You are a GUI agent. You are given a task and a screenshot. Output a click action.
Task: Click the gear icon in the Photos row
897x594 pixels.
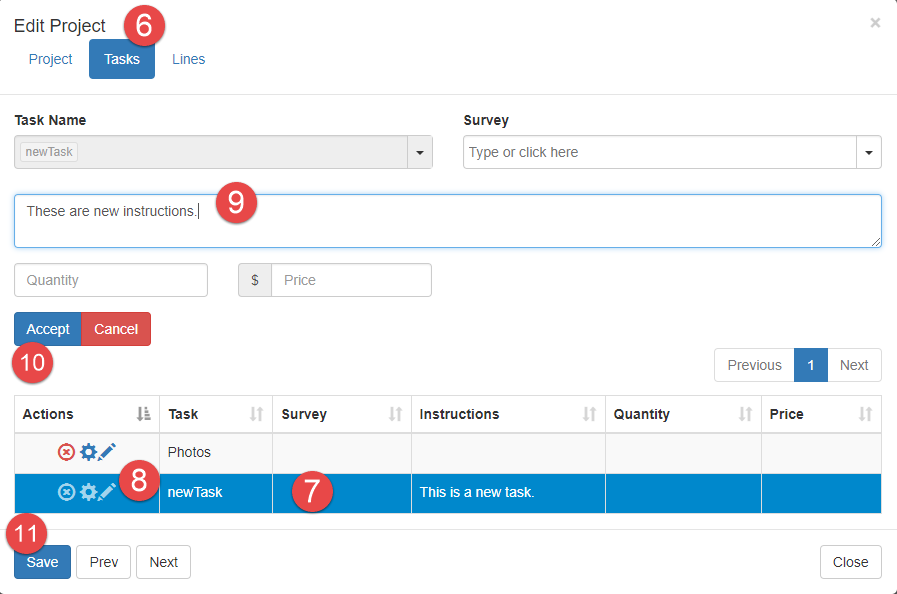click(x=88, y=452)
